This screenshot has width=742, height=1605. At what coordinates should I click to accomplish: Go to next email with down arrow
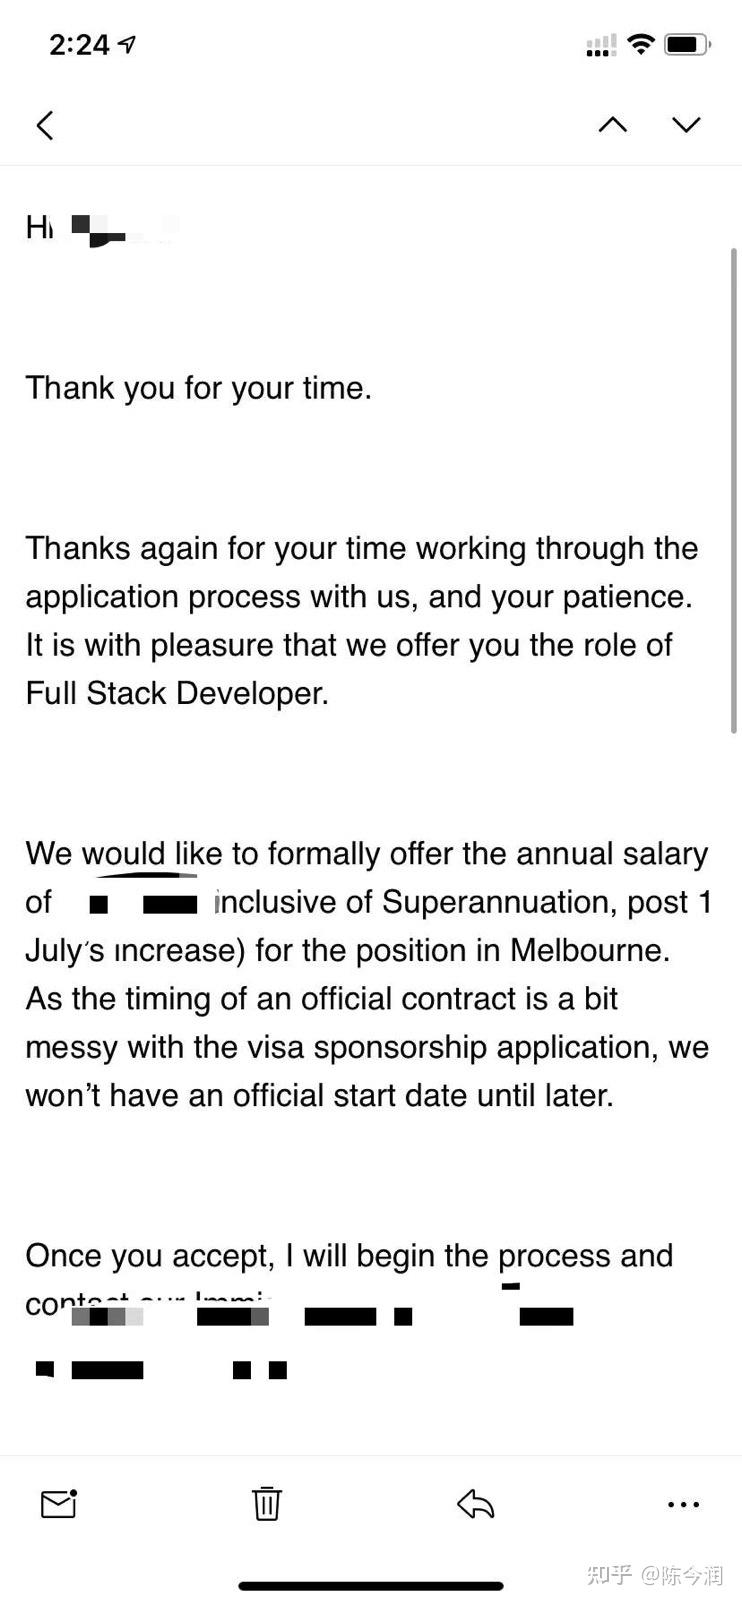pyautogui.click(x=686, y=124)
